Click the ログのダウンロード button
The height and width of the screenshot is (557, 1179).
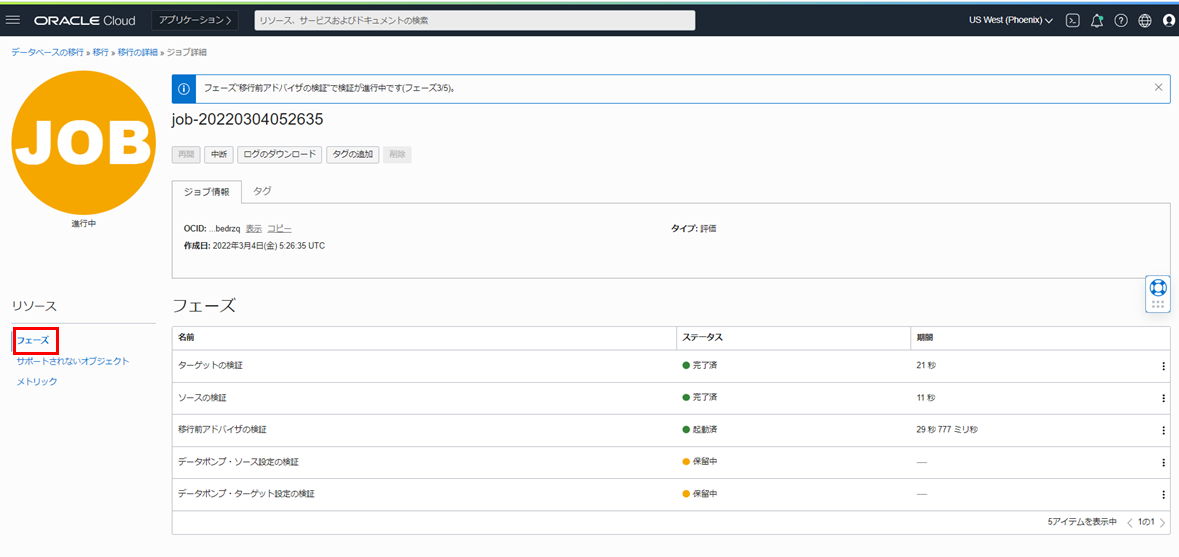[279, 154]
